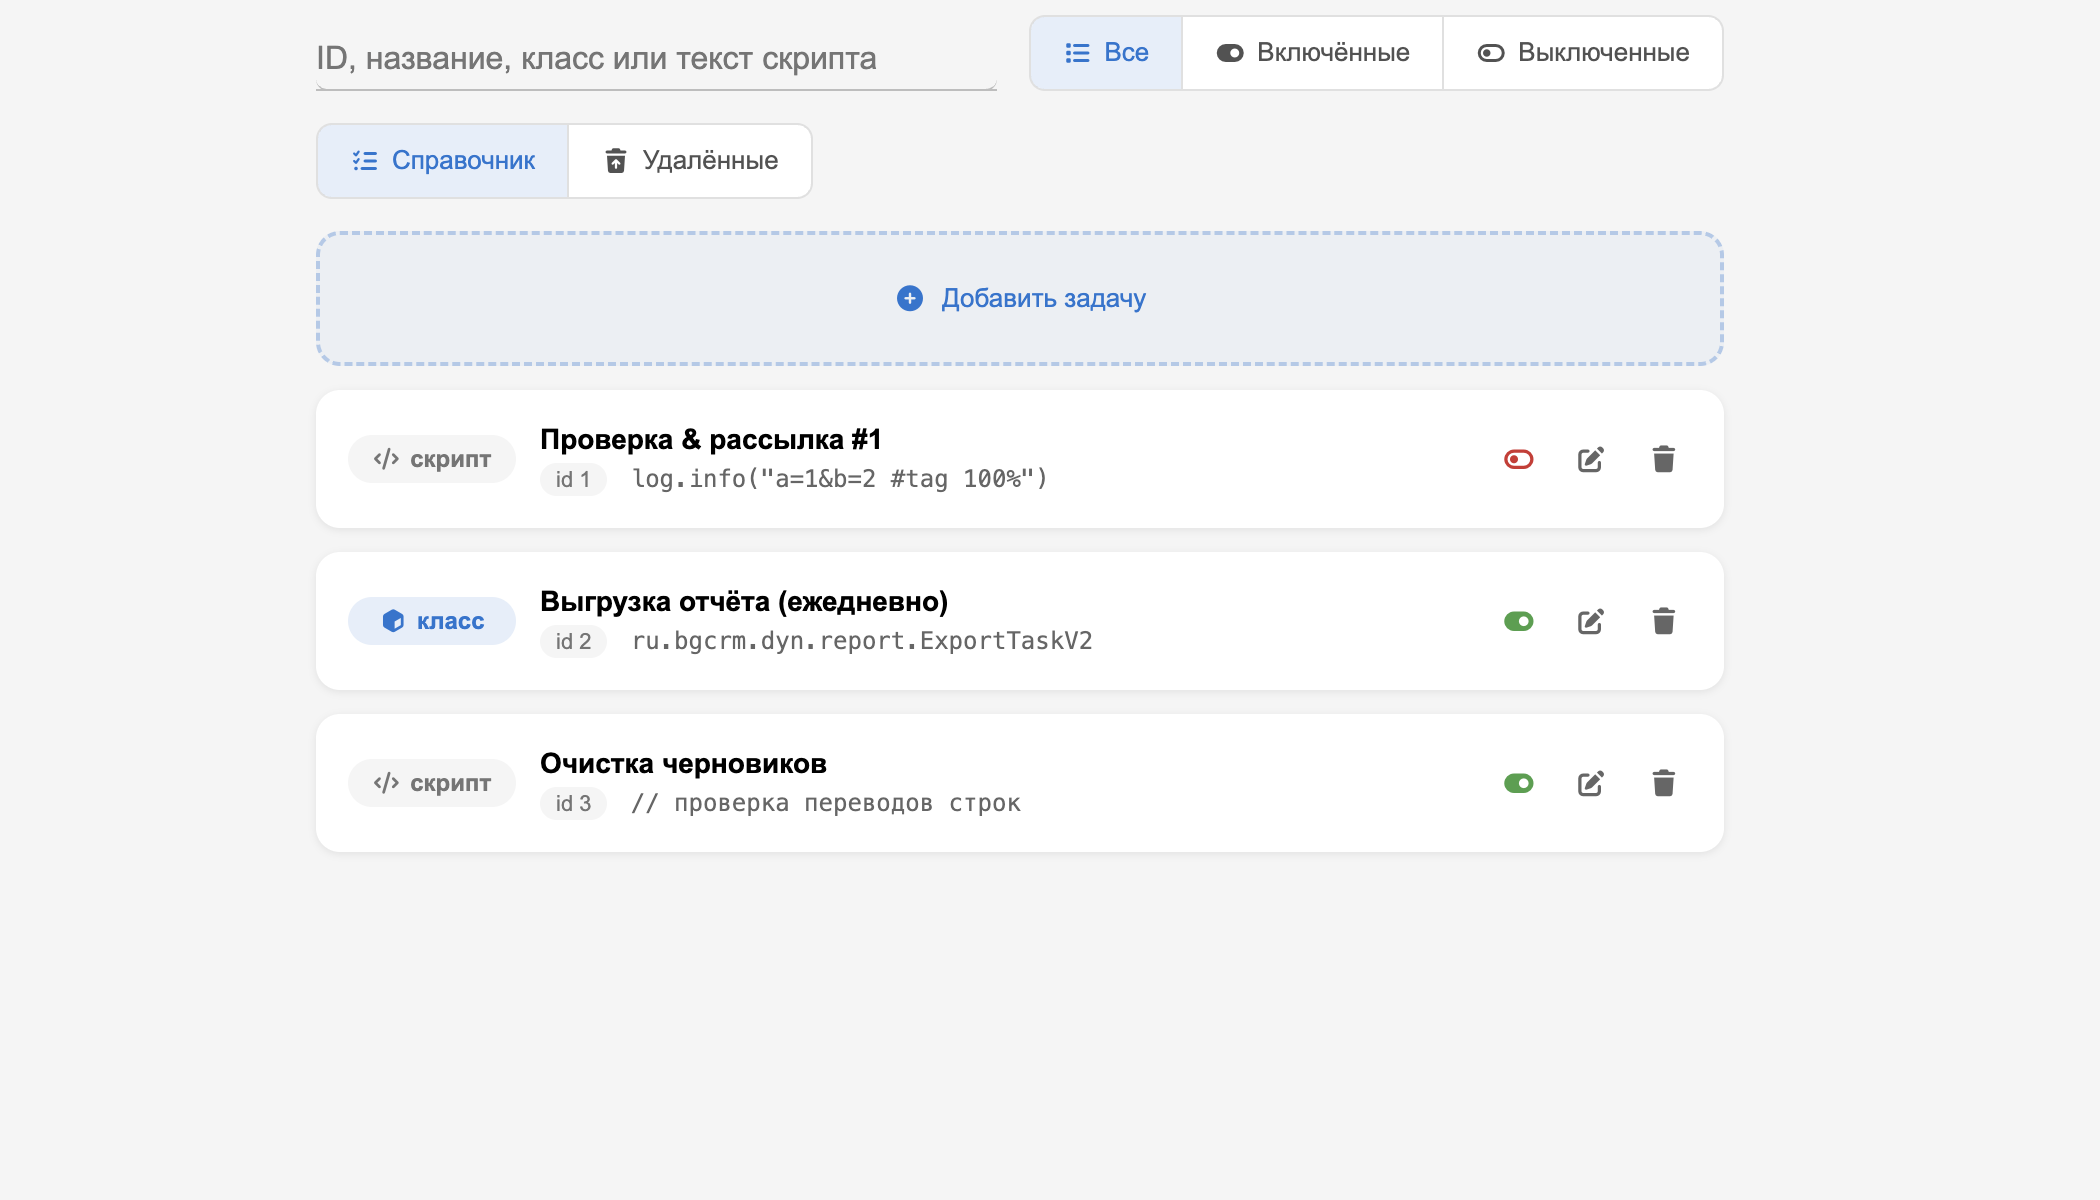Edit the 'Очистка черновиков' task

coord(1591,783)
